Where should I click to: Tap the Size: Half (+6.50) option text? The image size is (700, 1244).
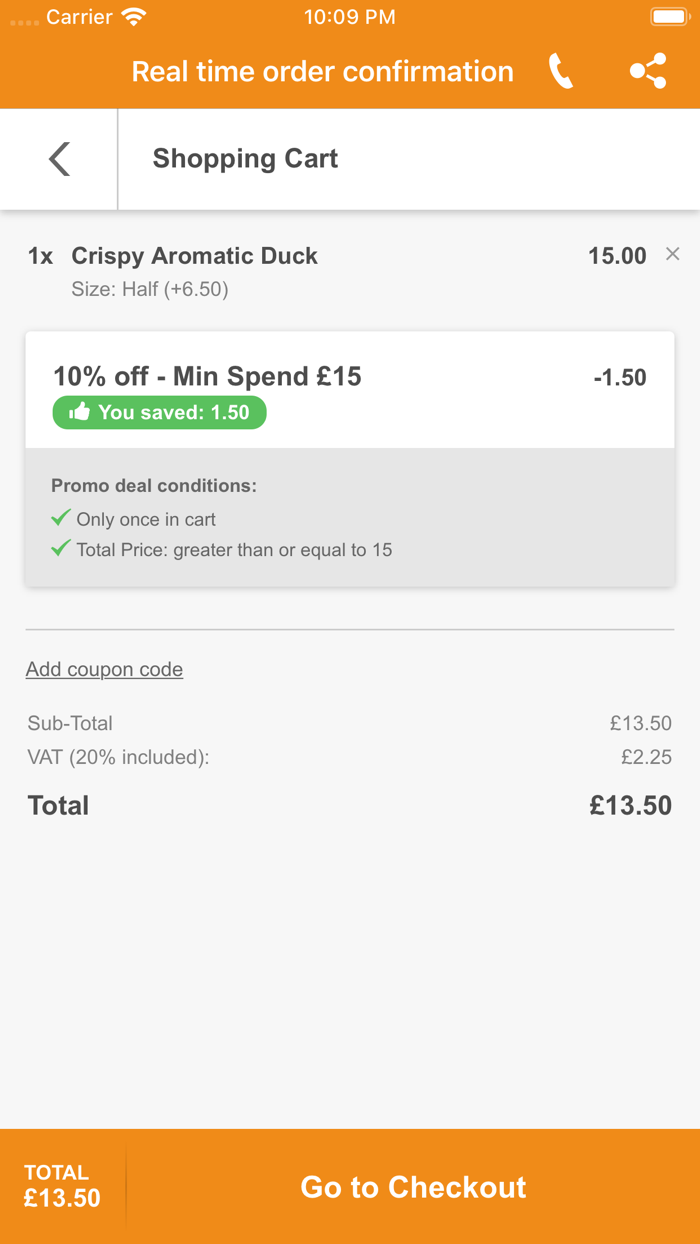pos(150,290)
